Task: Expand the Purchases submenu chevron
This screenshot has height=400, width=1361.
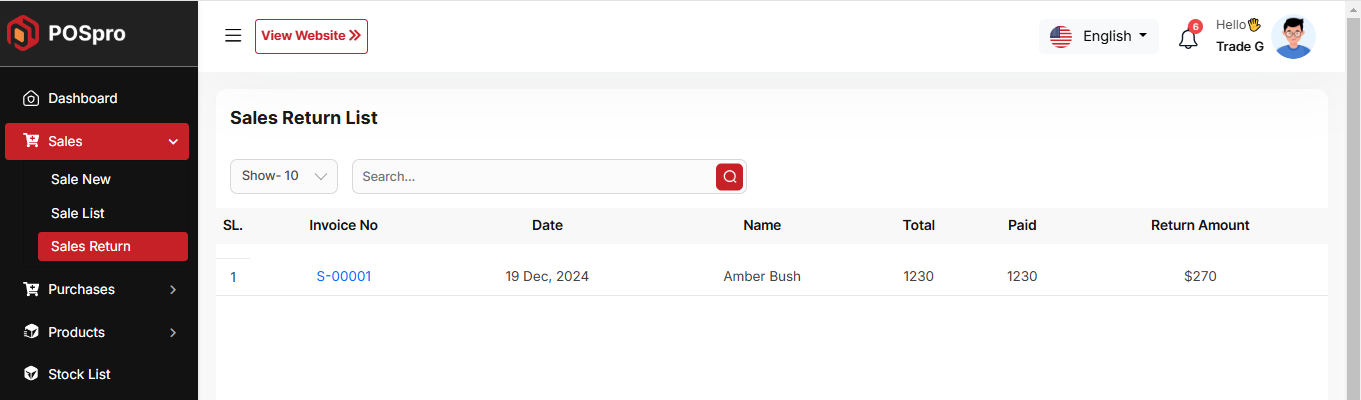Action: [173, 290]
